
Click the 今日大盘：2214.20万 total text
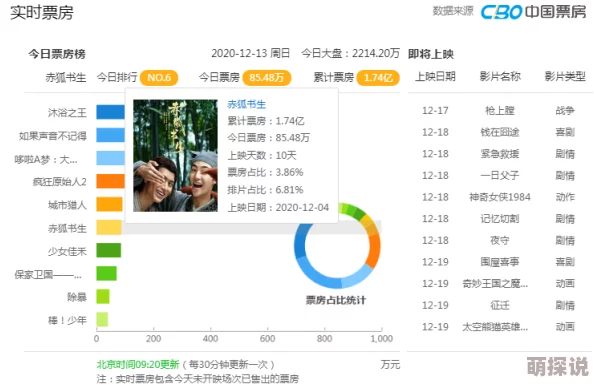(x=350, y=53)
